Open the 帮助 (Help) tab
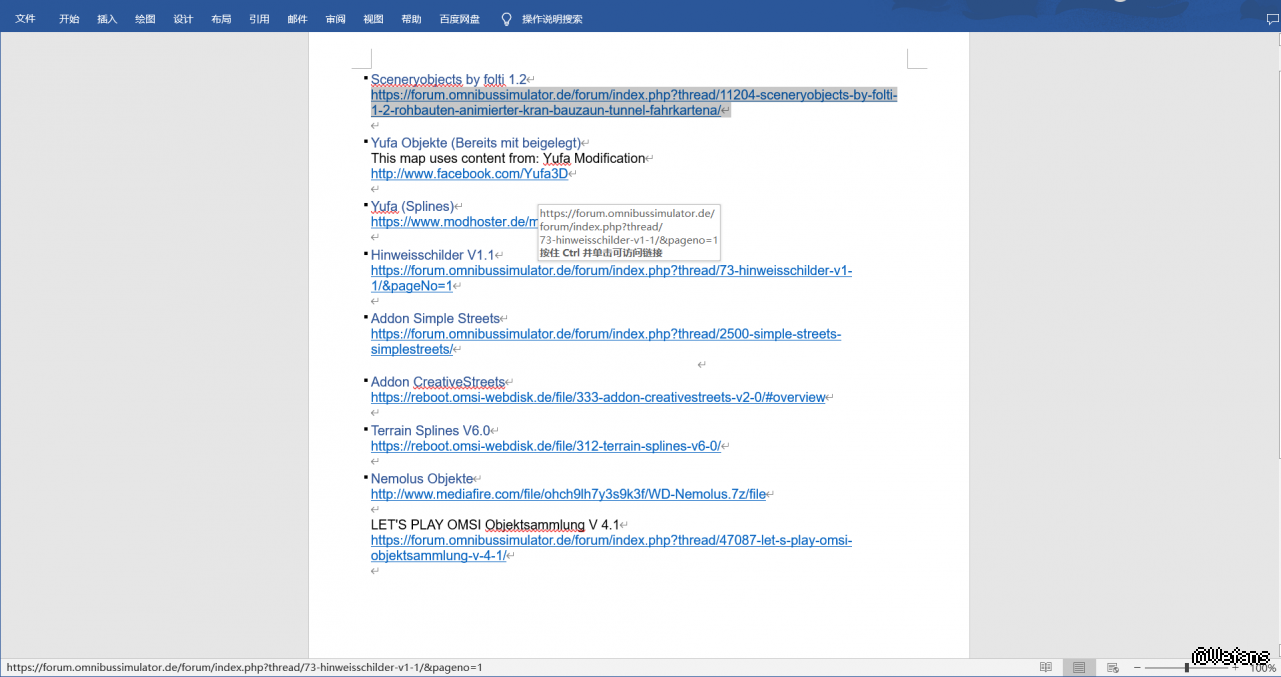Screen dimensions: 1281x677 pyautogui.click(x=411, y=19)
